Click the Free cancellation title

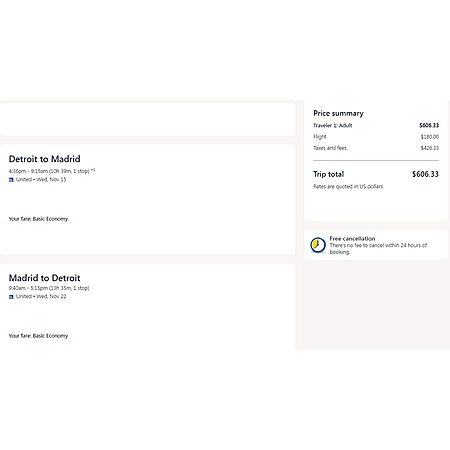coord(352,238)
